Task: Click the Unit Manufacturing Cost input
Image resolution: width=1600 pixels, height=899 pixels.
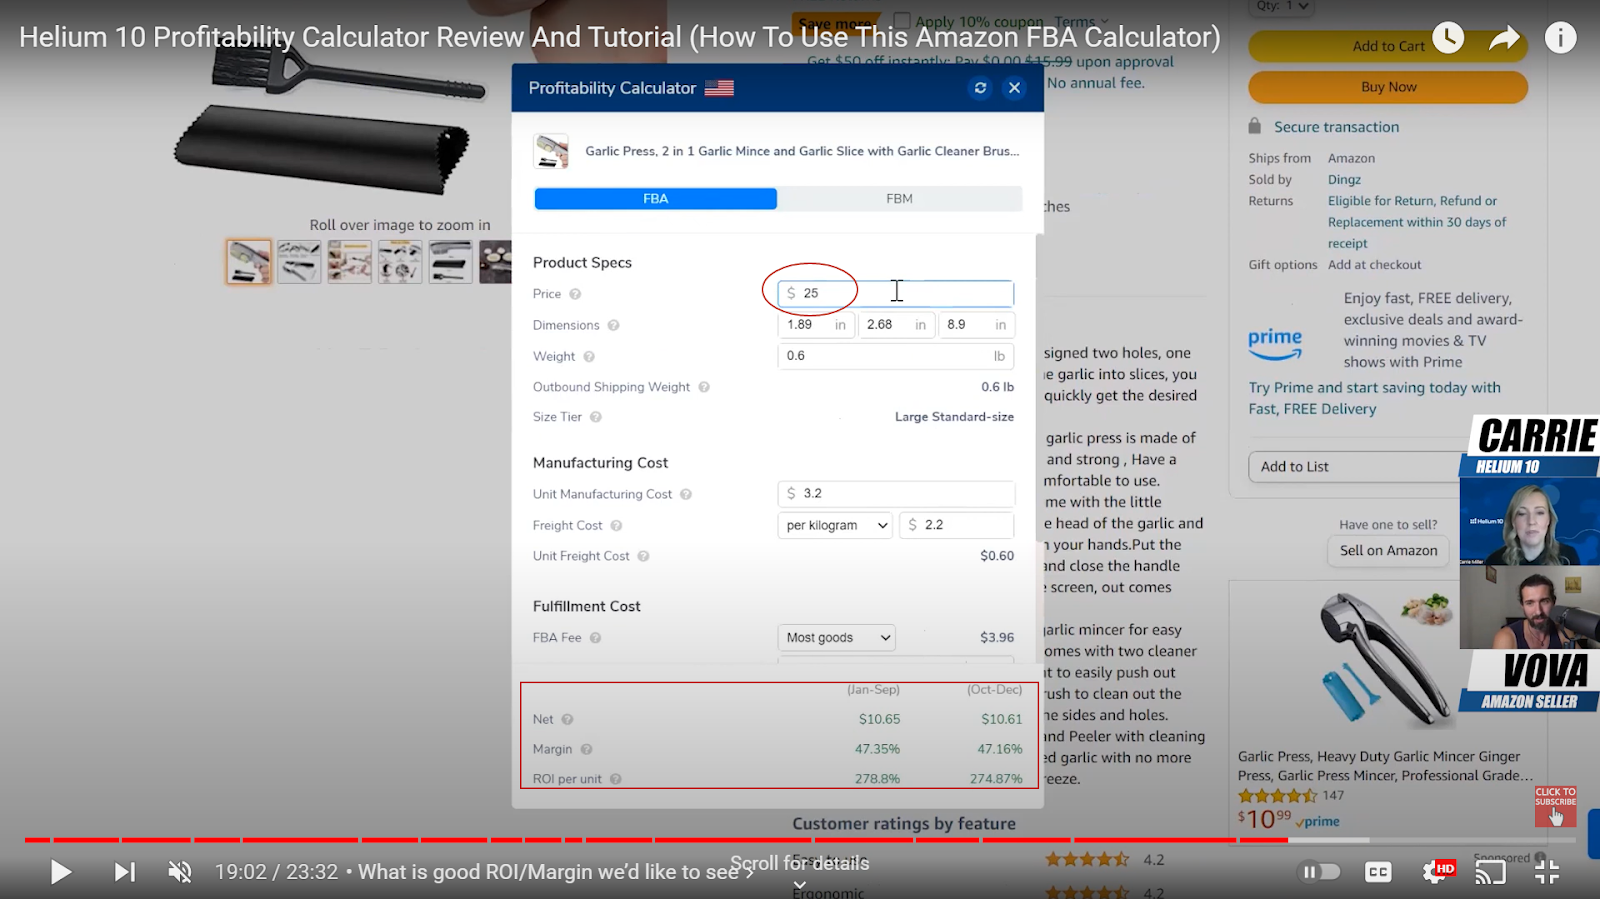Action: point(896,494)
